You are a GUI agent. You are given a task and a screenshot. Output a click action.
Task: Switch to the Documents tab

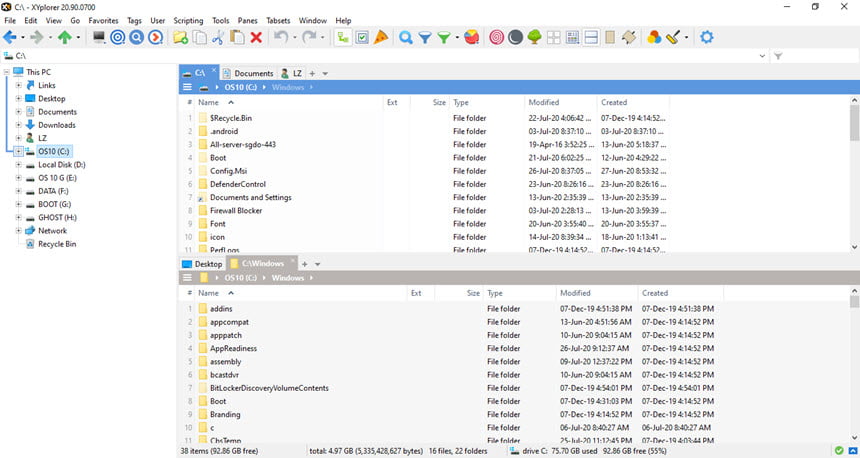click(248, 73)
